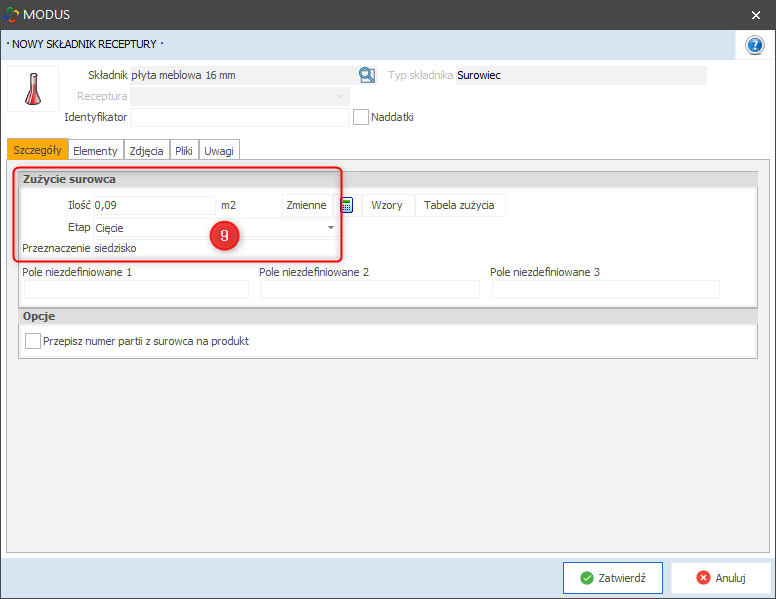Enable the Naddatki checkbox
Image resolution: width=776 pixels, height=599 pixels.
click(x=361, y=117)
